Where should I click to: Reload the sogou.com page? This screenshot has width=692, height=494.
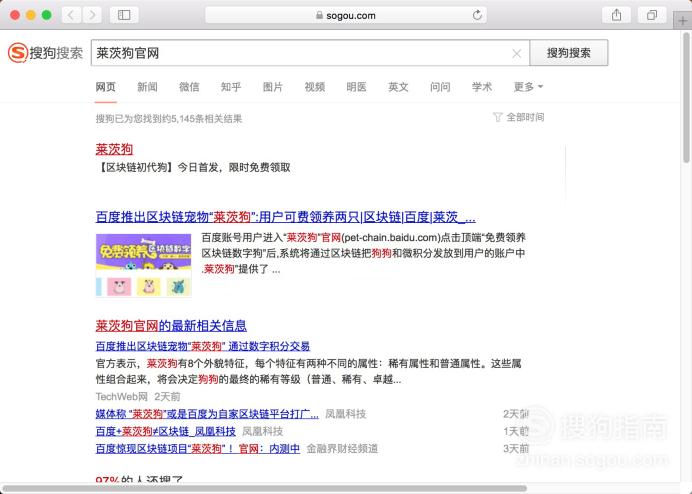[477, 15]
